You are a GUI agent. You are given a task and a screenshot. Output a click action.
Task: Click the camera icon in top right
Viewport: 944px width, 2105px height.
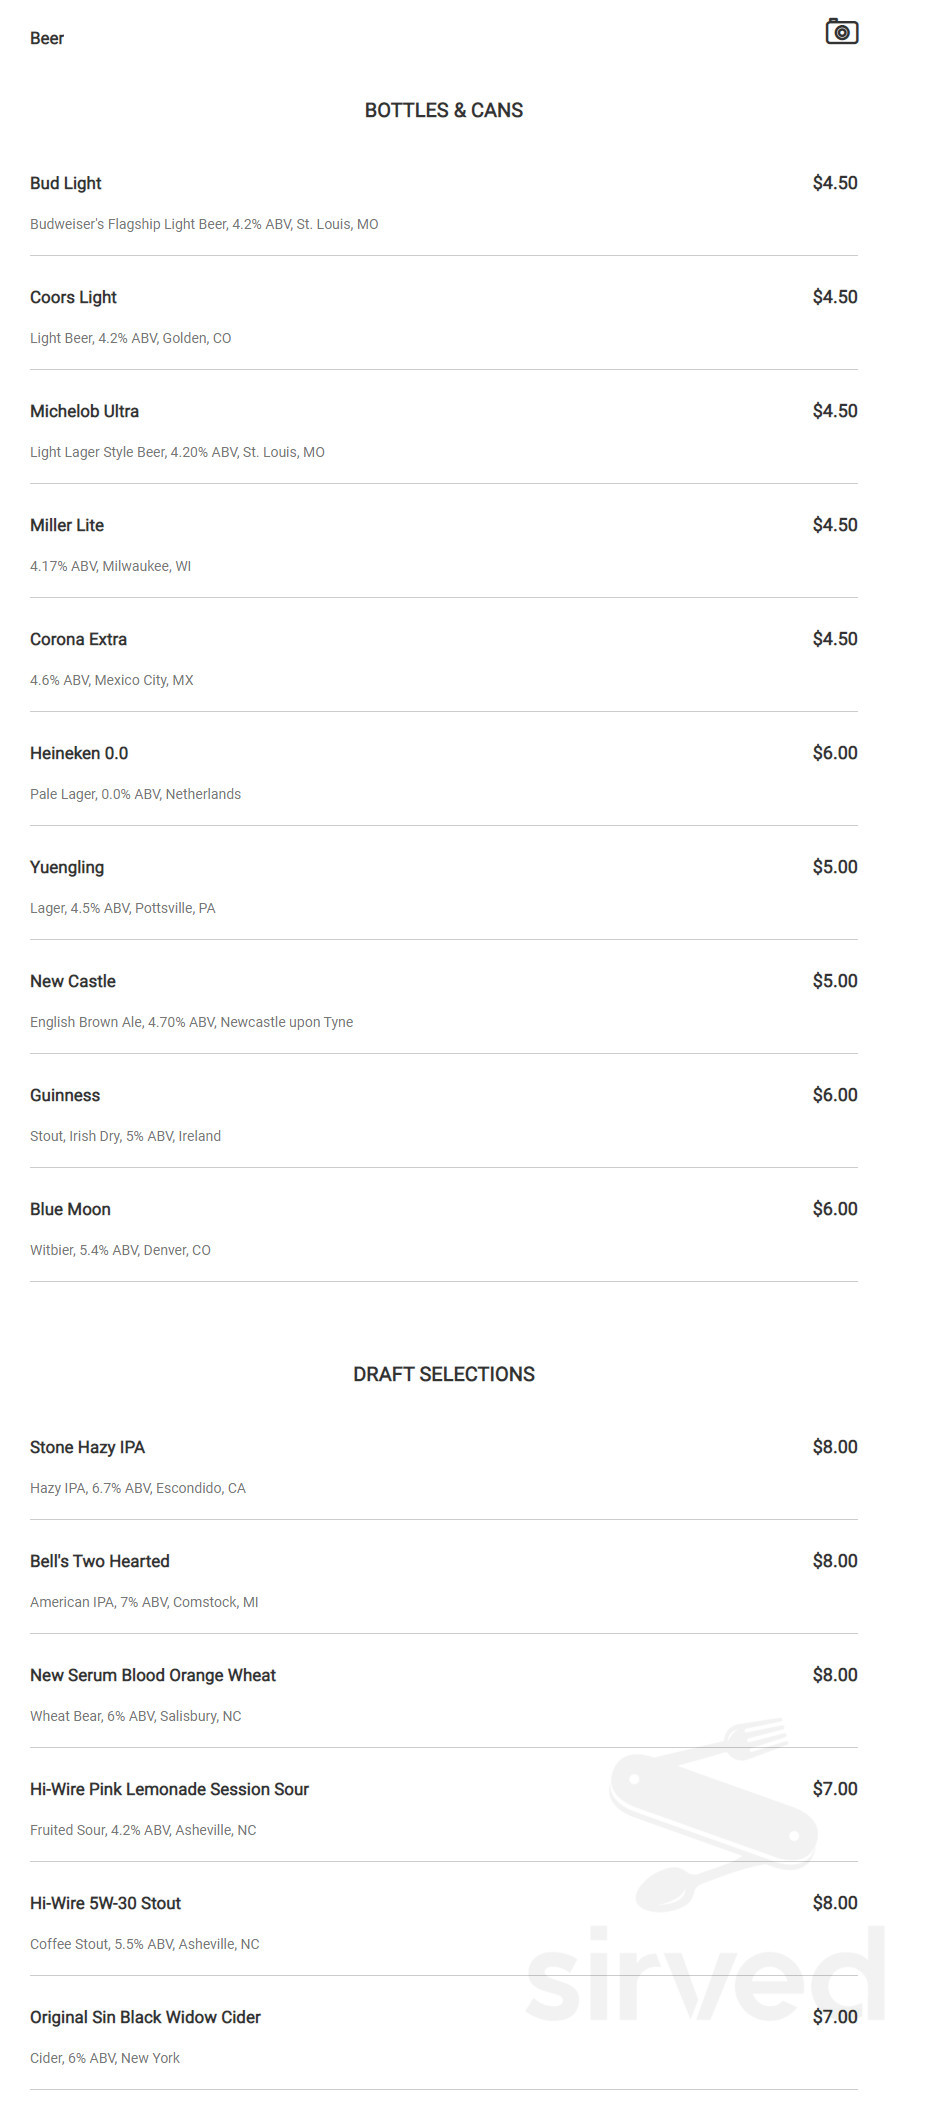(841, 31)
